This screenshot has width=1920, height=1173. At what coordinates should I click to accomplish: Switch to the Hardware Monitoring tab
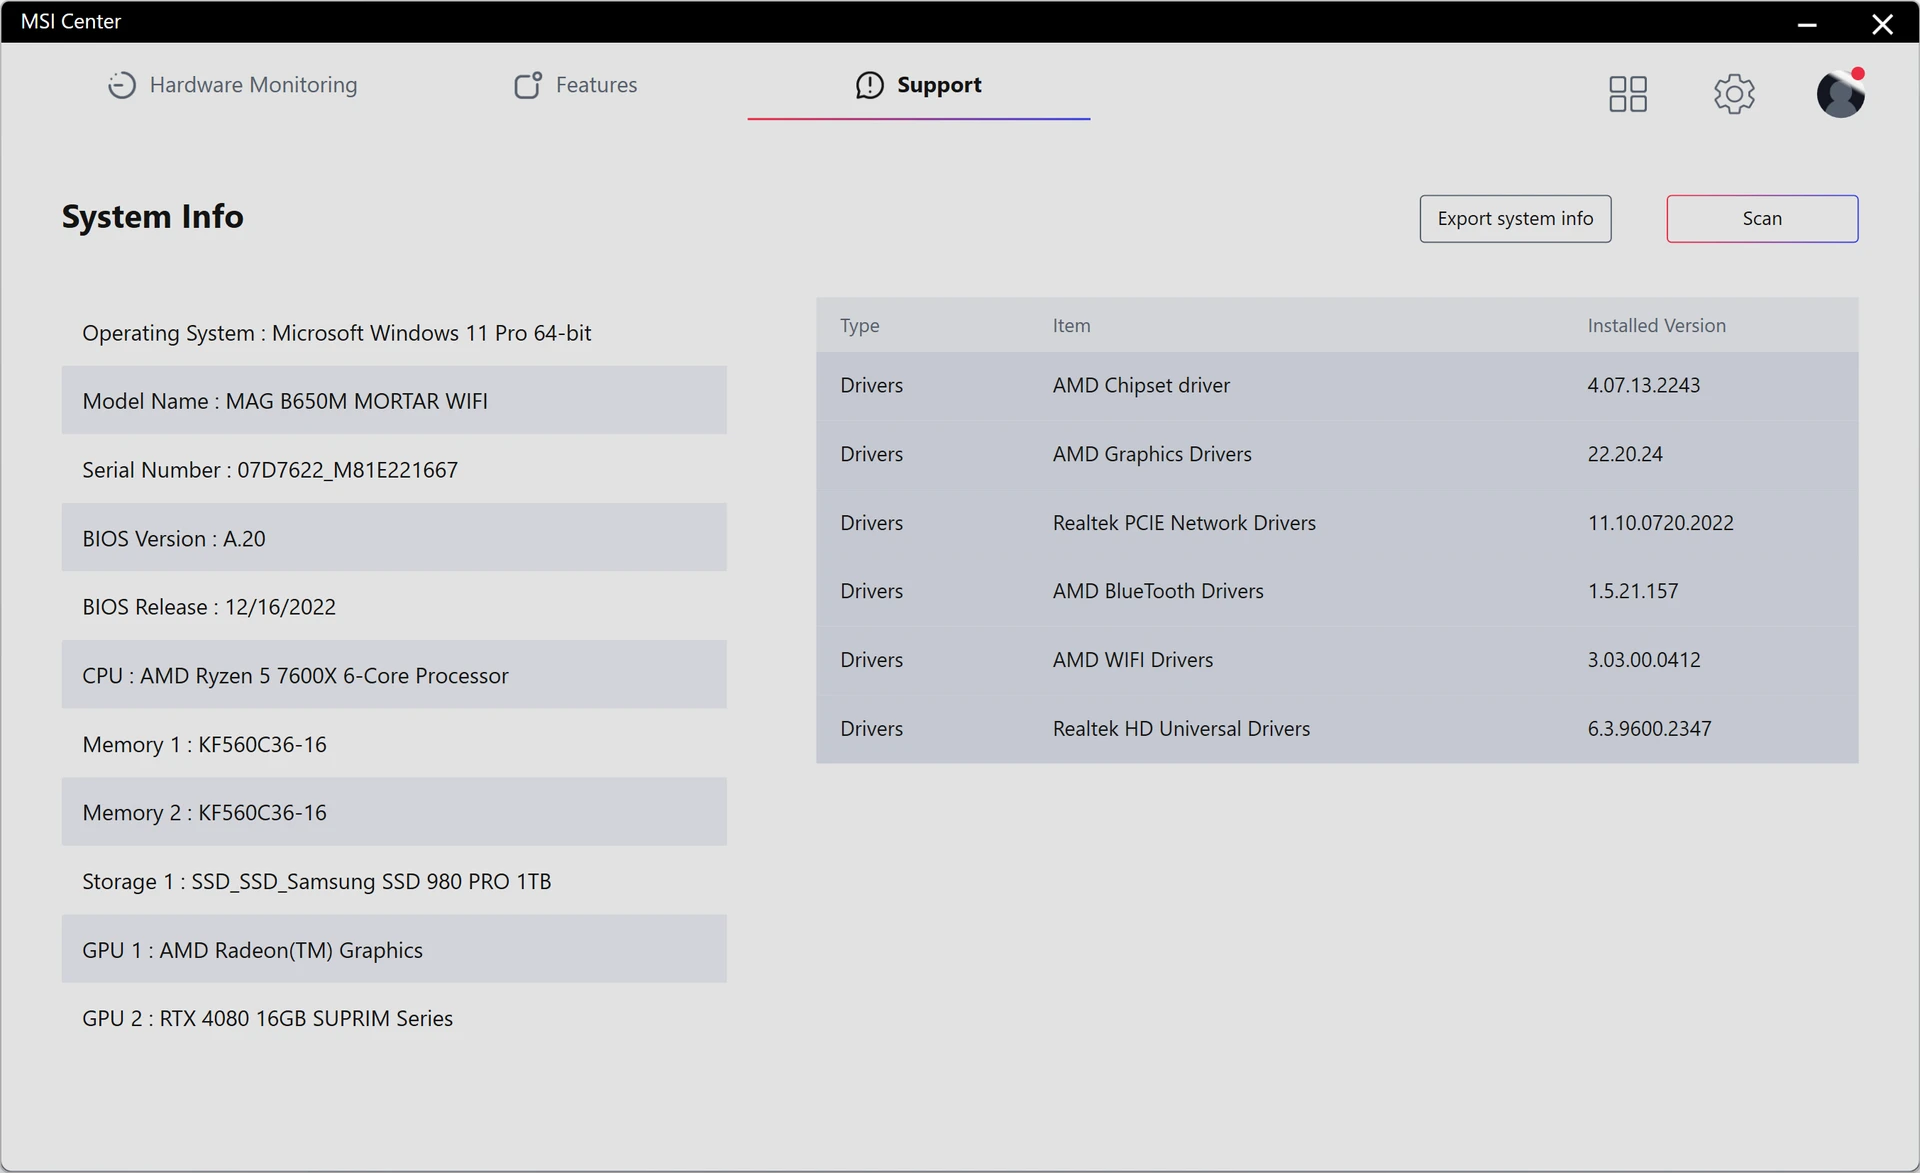coord(232,85)
